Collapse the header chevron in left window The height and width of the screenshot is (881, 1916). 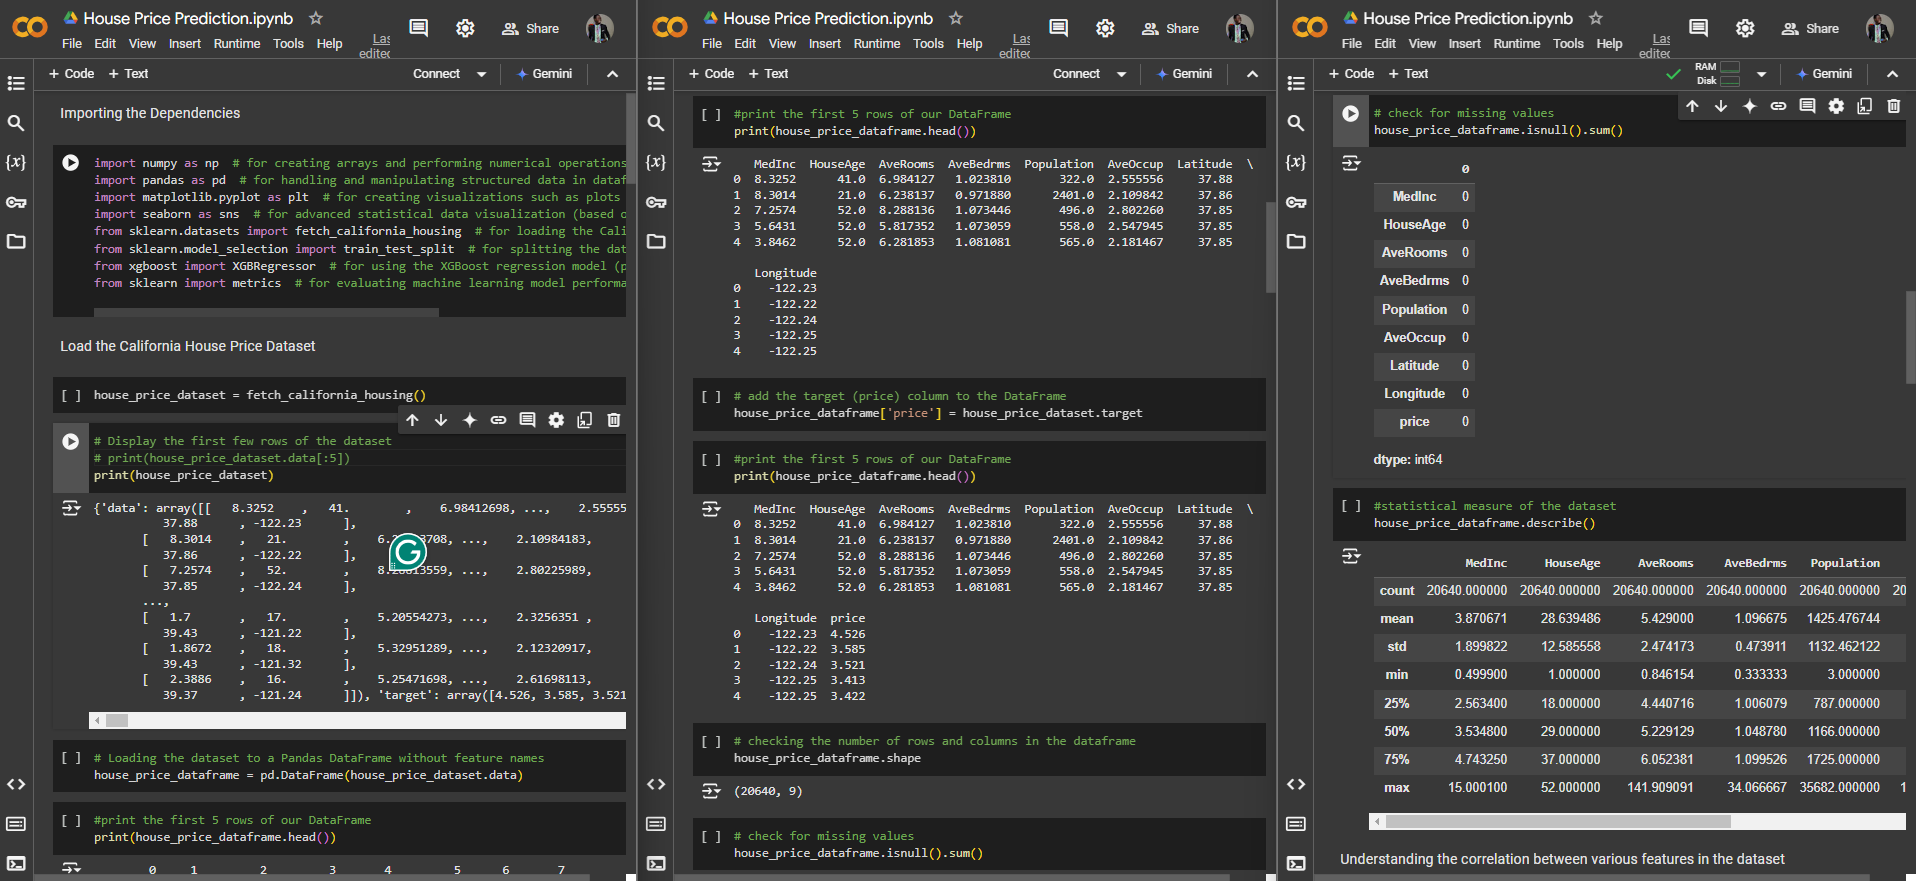tap(612, 74)
